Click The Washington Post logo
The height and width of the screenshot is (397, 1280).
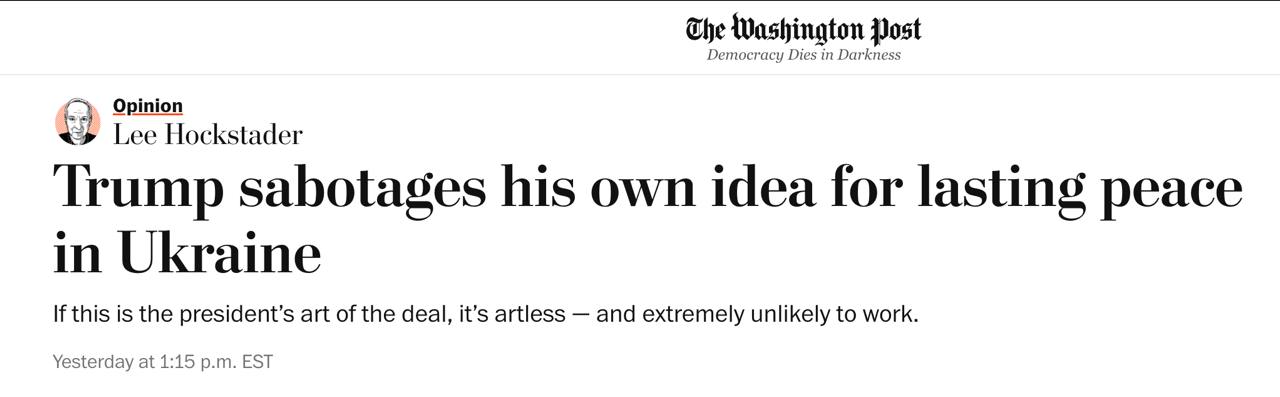tap(804, 29)
